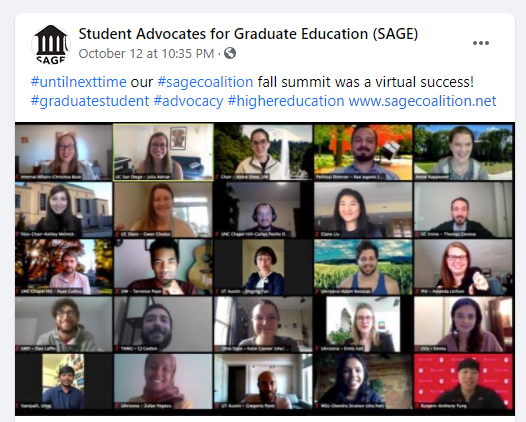Viewport: 526px width, 422px height.
Task: Click the Chair tile with fountain background
Action: tap(263, 152)
